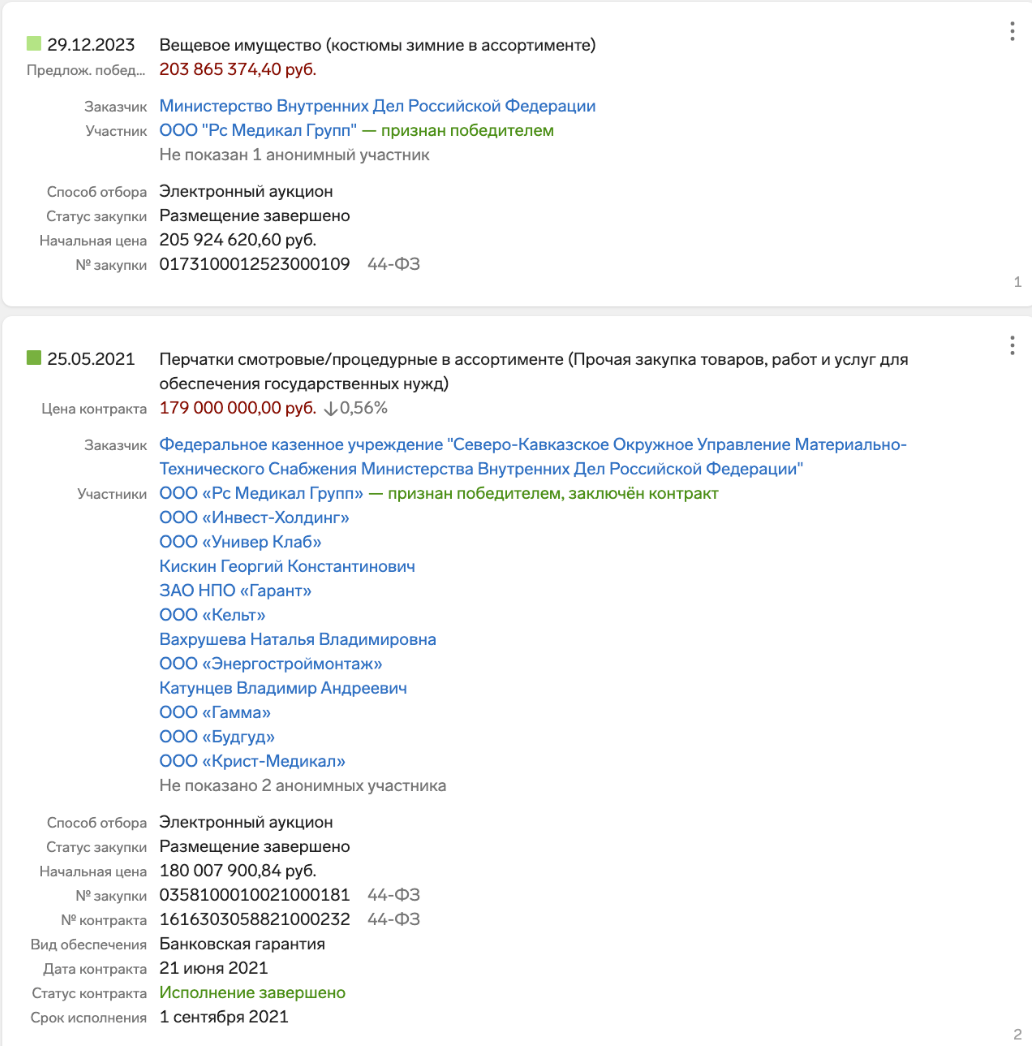
Task: Open three-dot menu of 25.05.2021 tender card
Action: pos(1012,346)
